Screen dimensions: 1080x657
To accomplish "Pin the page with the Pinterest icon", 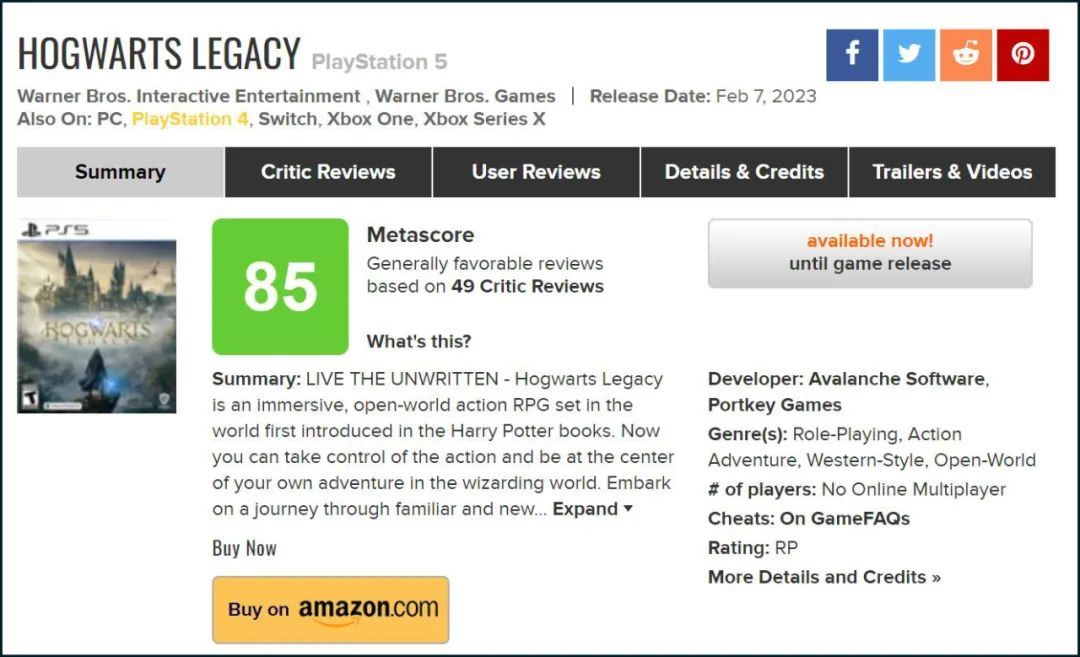I will (1023, 55).
